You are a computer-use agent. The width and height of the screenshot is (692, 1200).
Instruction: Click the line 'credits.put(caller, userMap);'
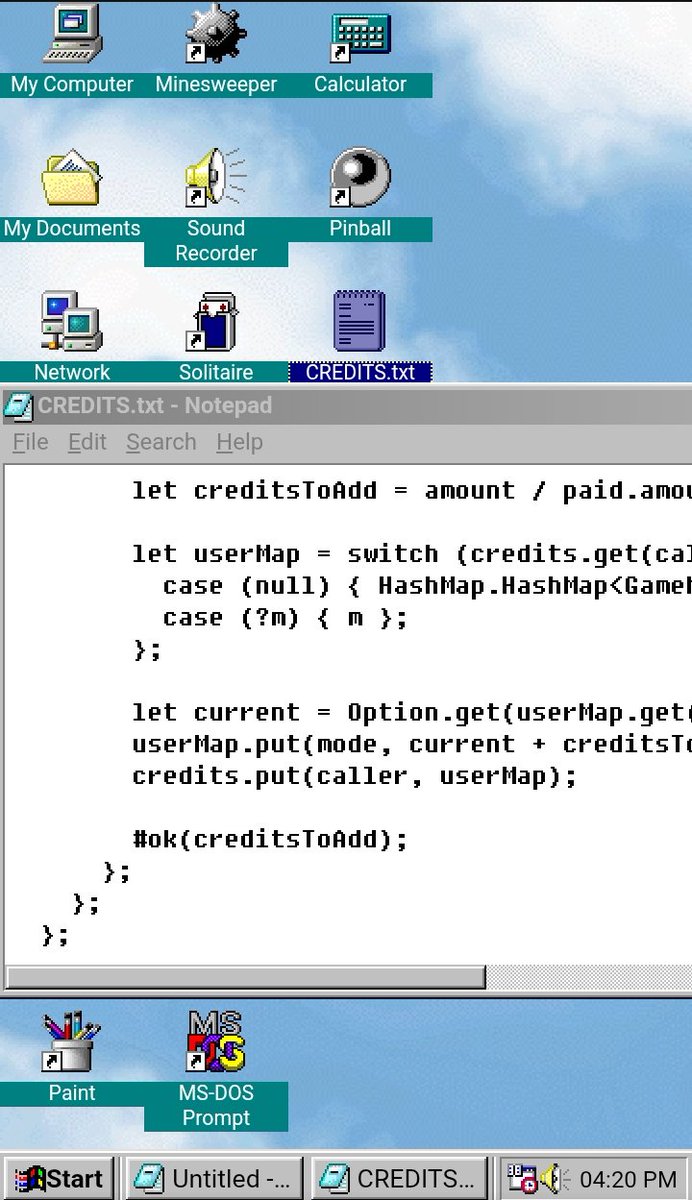coord(355,776)
